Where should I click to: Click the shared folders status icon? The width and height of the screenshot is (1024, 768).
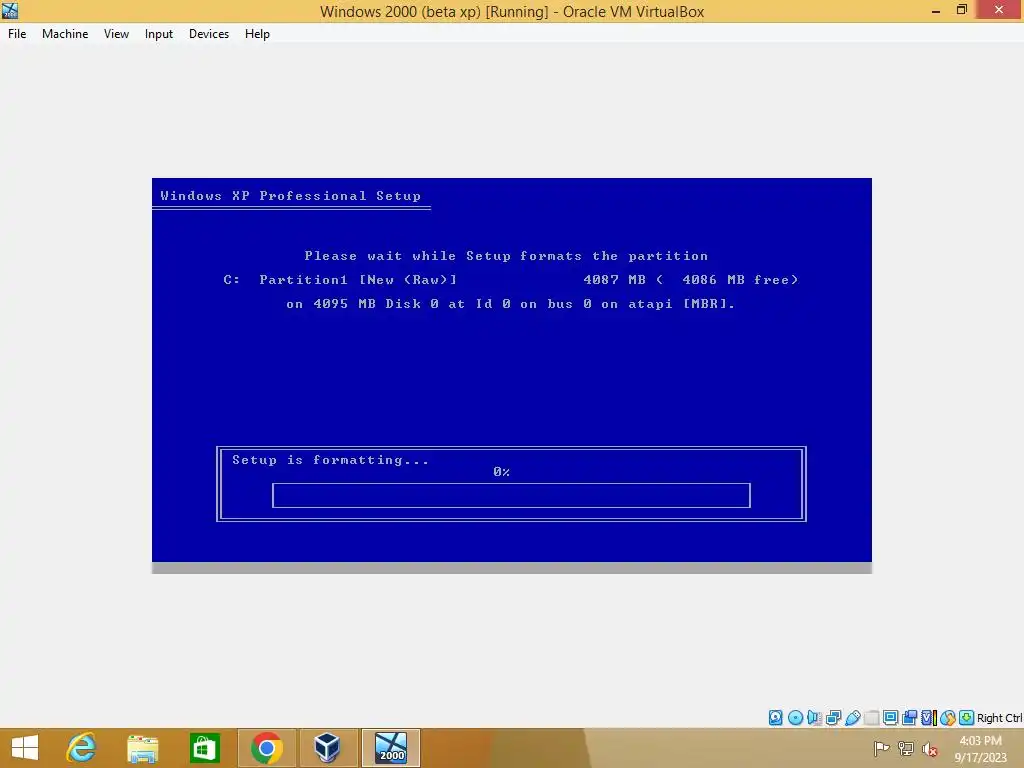872,718
